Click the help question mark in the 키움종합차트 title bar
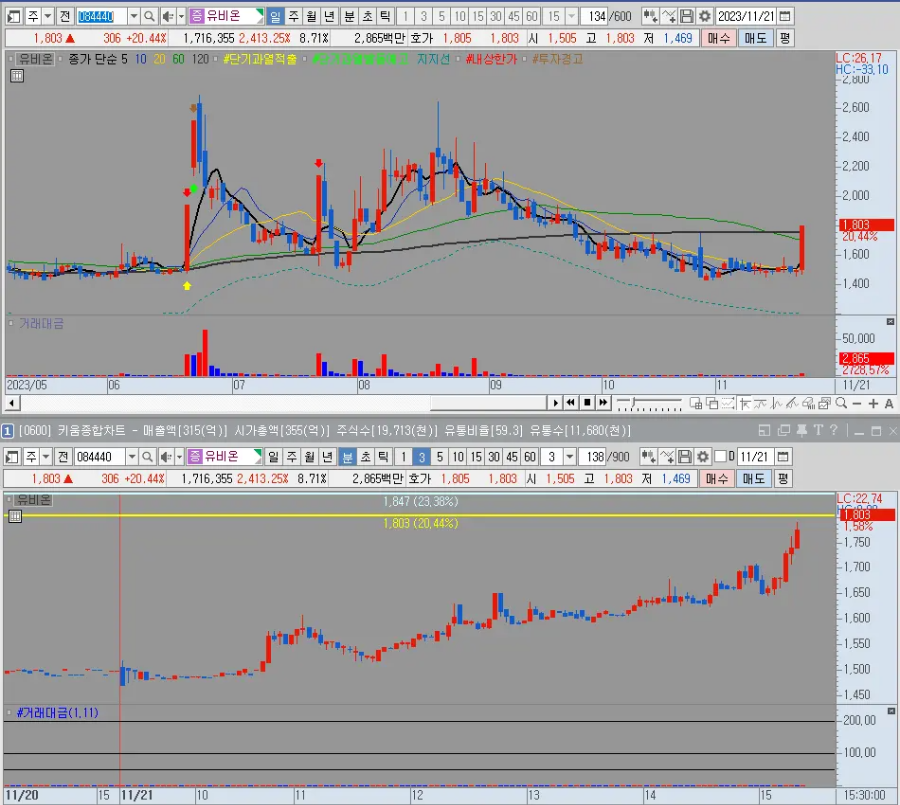The width and height of the screenshot is (900, 805). point(833,430)
